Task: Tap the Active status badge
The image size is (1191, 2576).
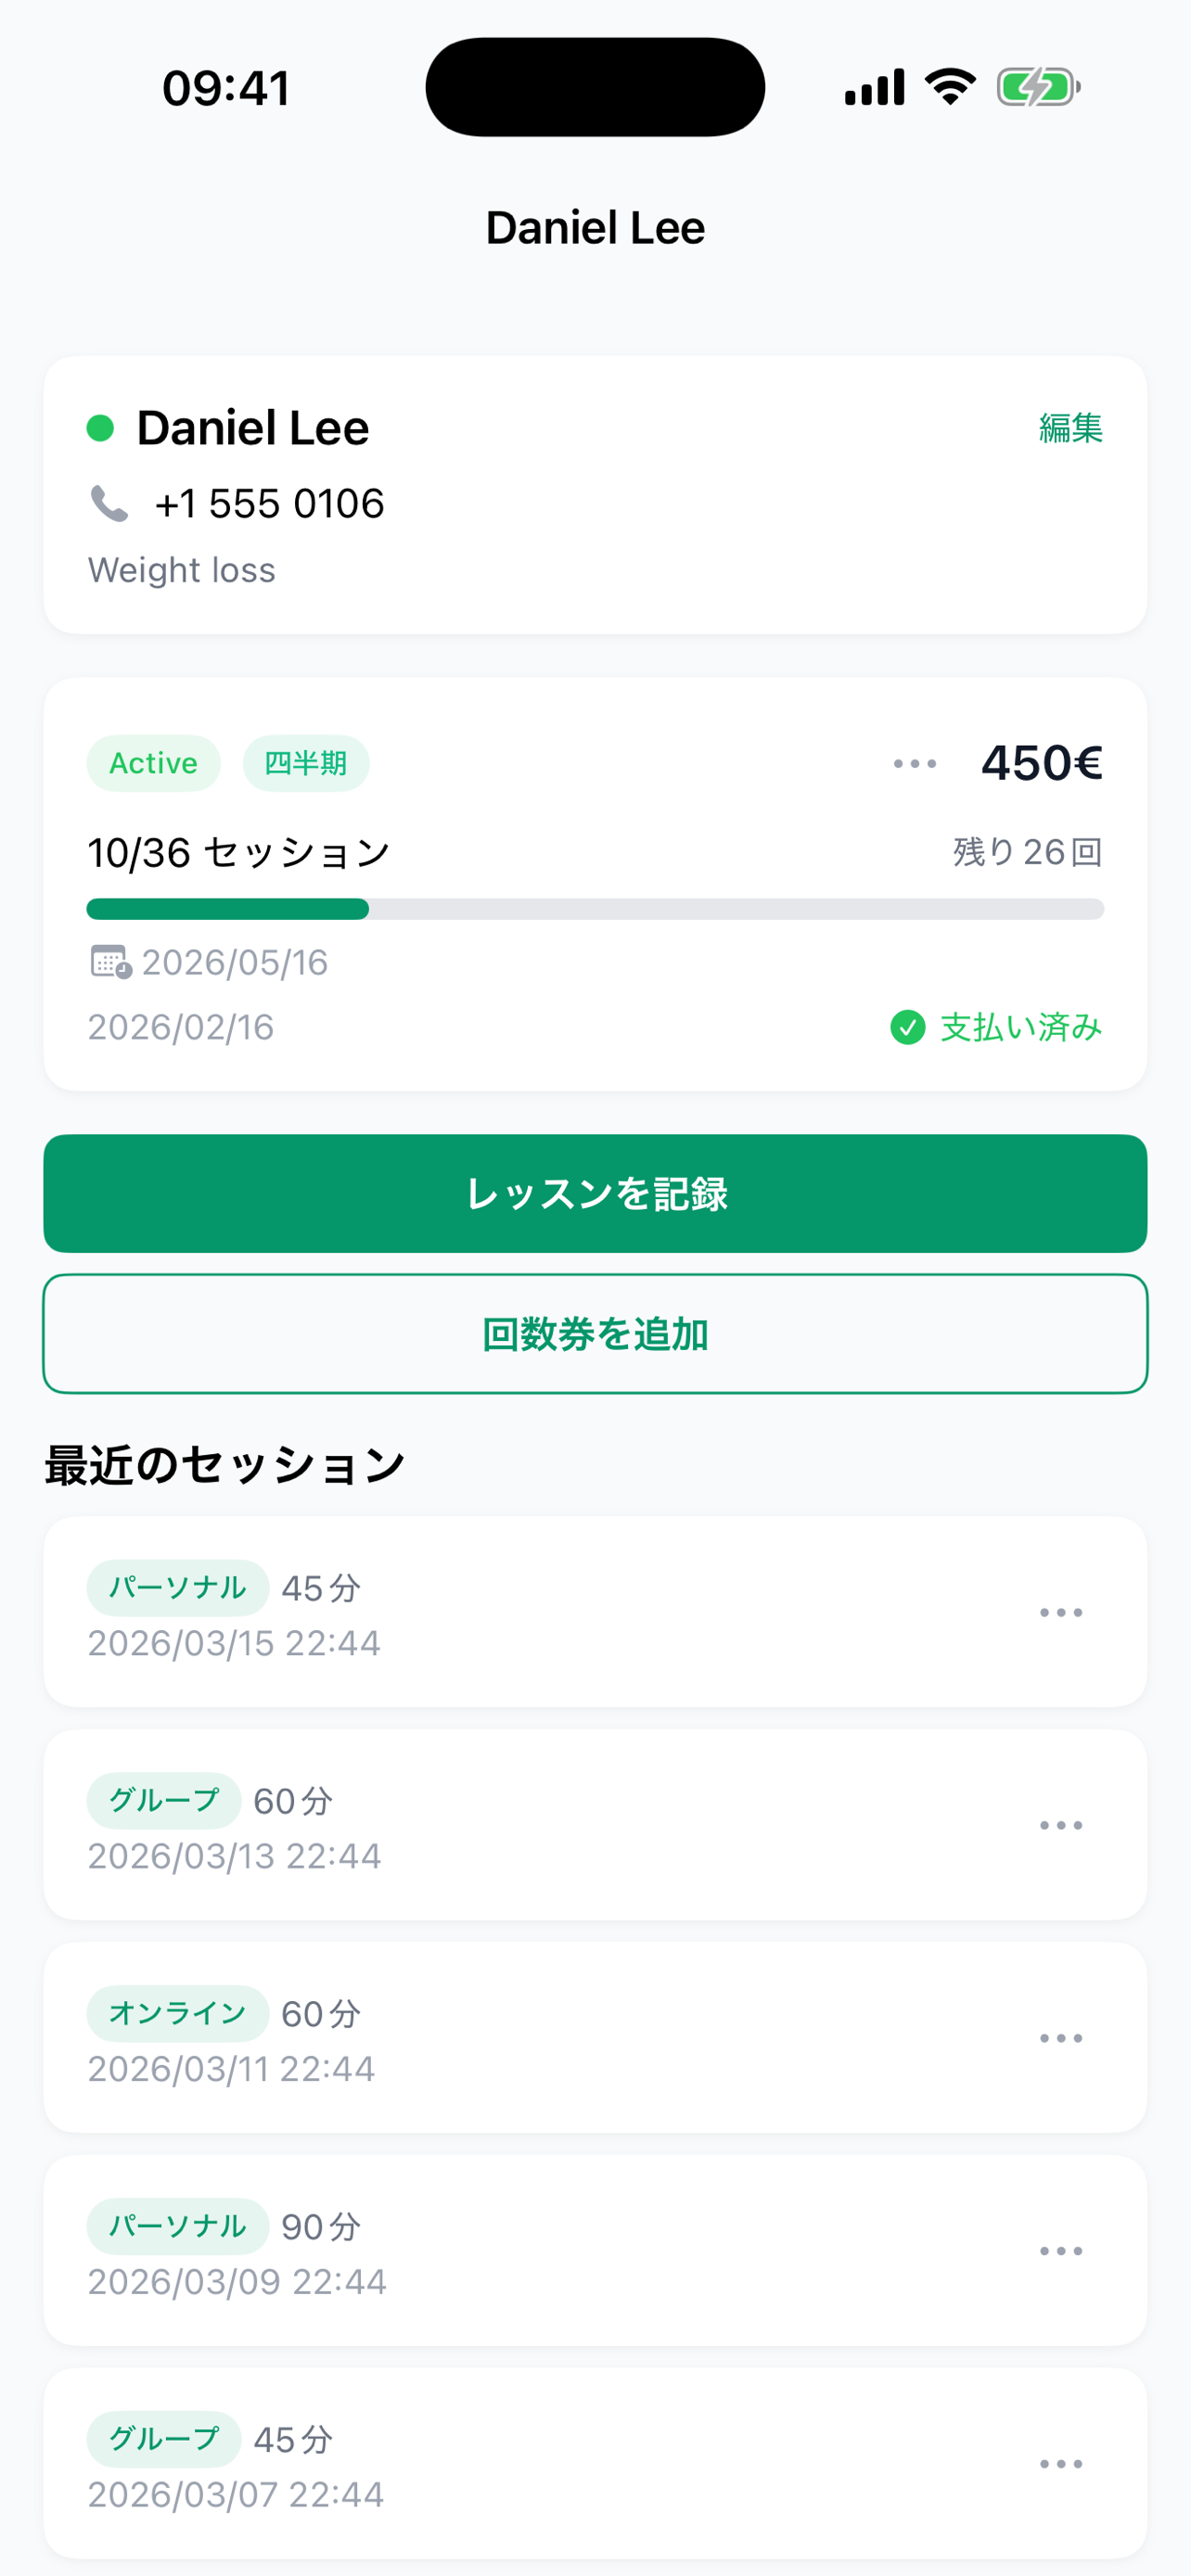Action: 153,764
